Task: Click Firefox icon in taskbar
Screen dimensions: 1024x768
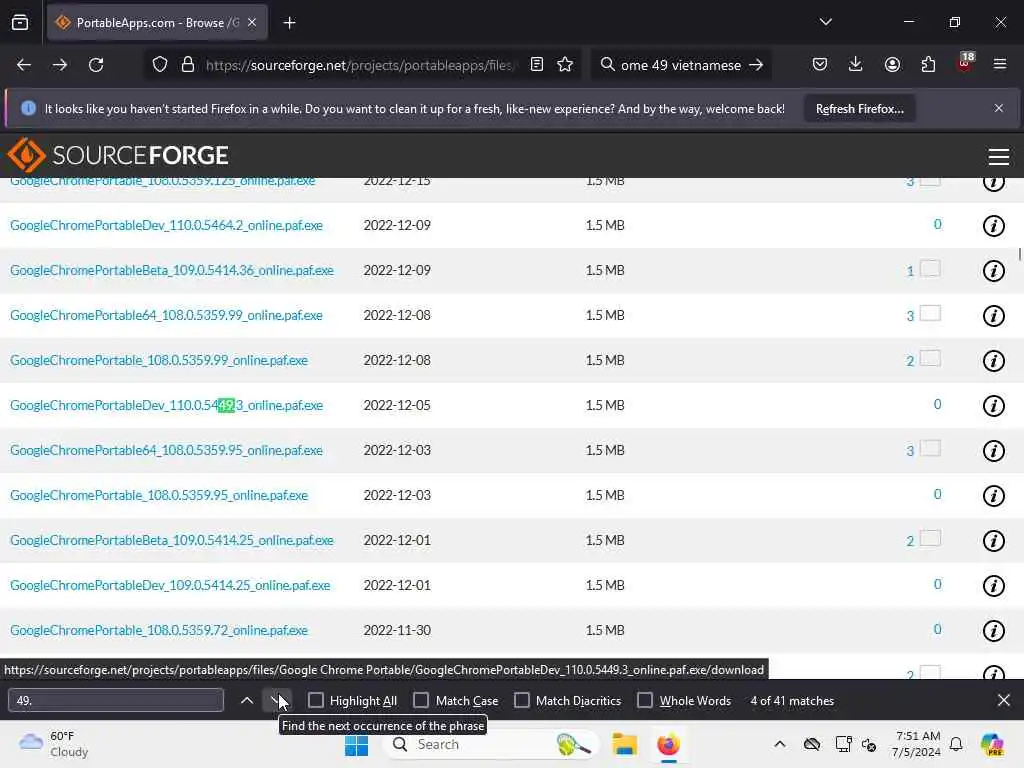Action: point(668,745)
